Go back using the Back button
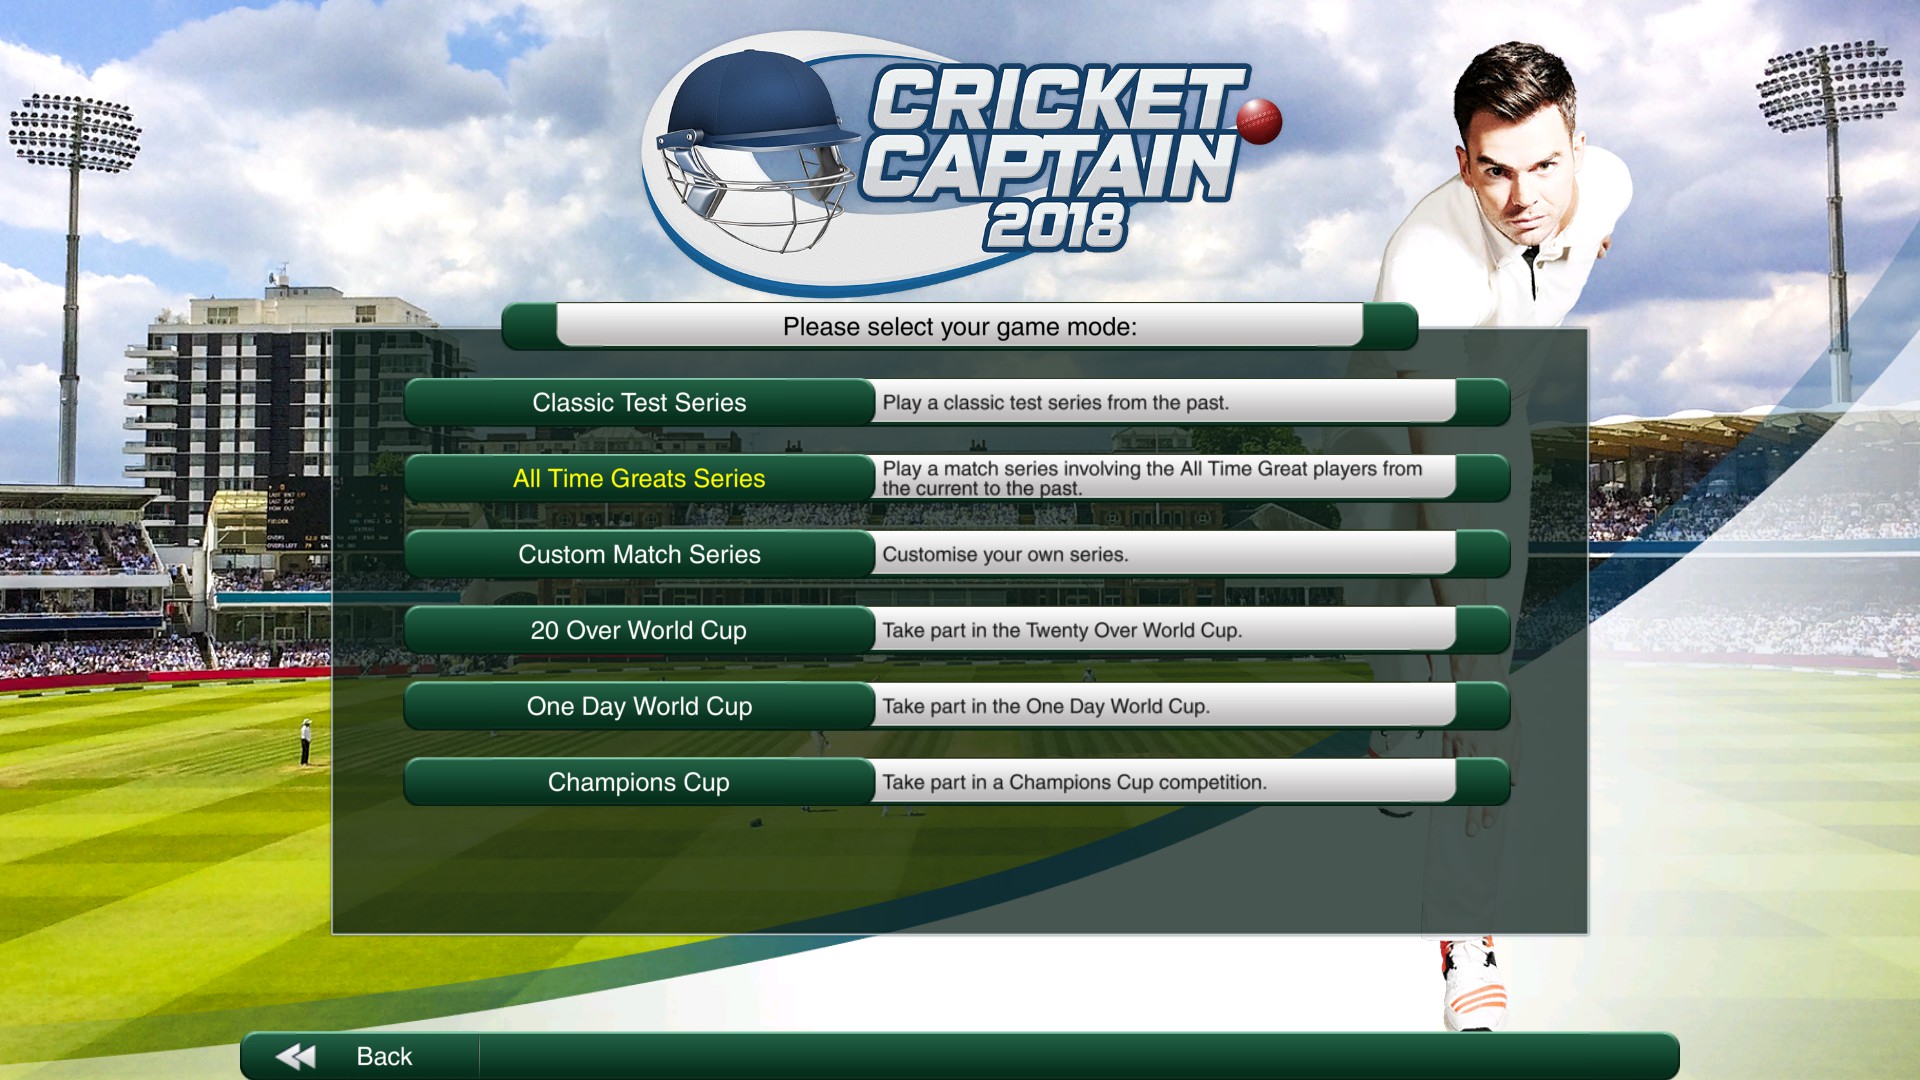1920x1080 pixels. (x=360, y=1057)
